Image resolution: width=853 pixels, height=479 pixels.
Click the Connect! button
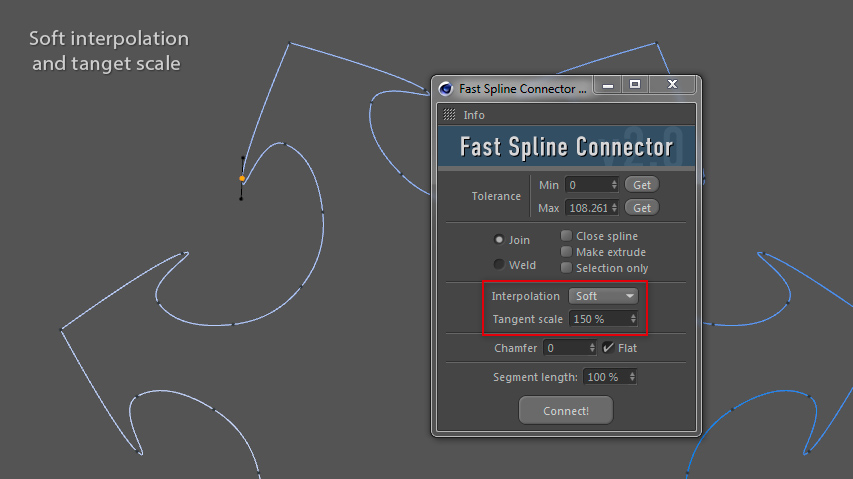tap(566, 410)
